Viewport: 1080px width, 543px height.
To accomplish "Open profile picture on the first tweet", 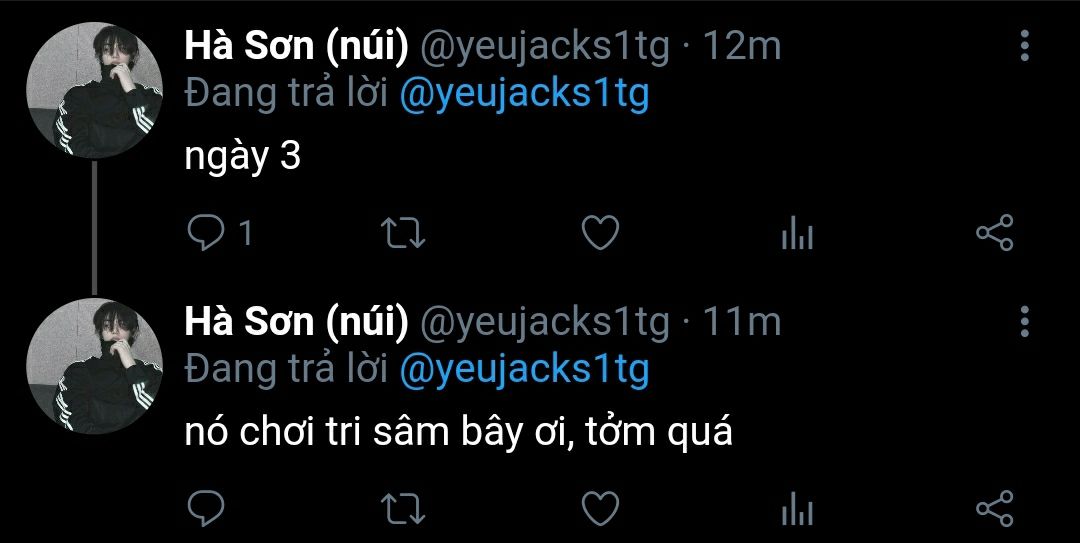I will (95, 89).
